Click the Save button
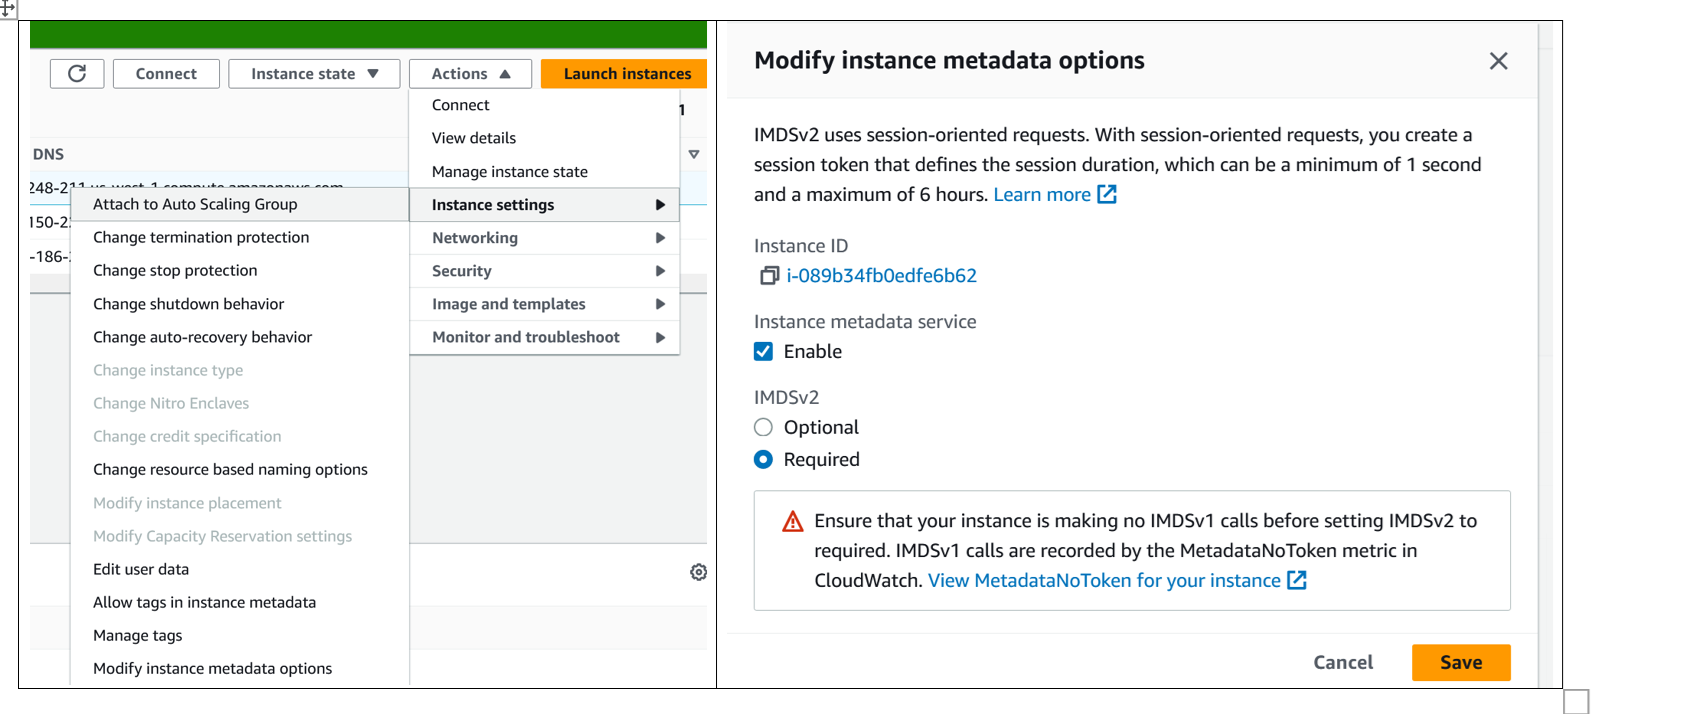The image size is (1686, 714). point(1460,662)
